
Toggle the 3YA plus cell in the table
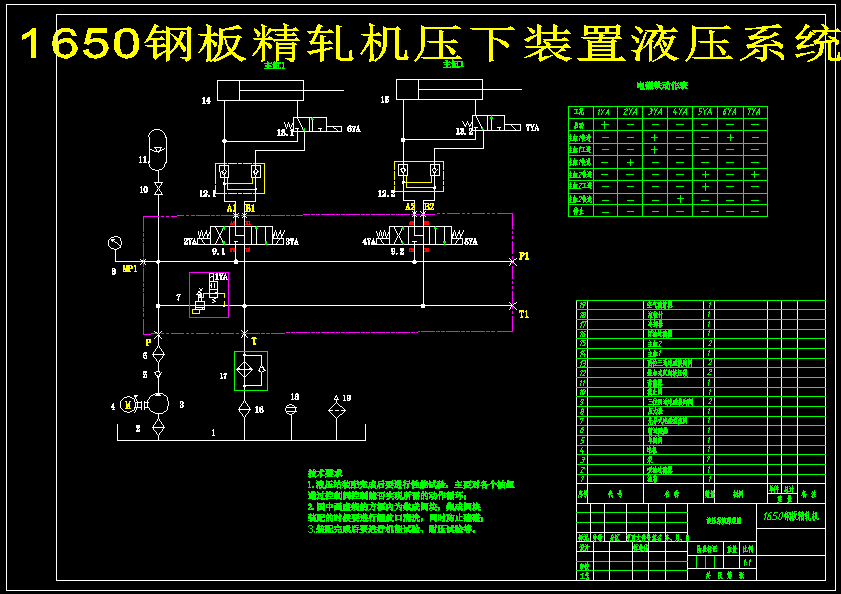click(654, 138)
